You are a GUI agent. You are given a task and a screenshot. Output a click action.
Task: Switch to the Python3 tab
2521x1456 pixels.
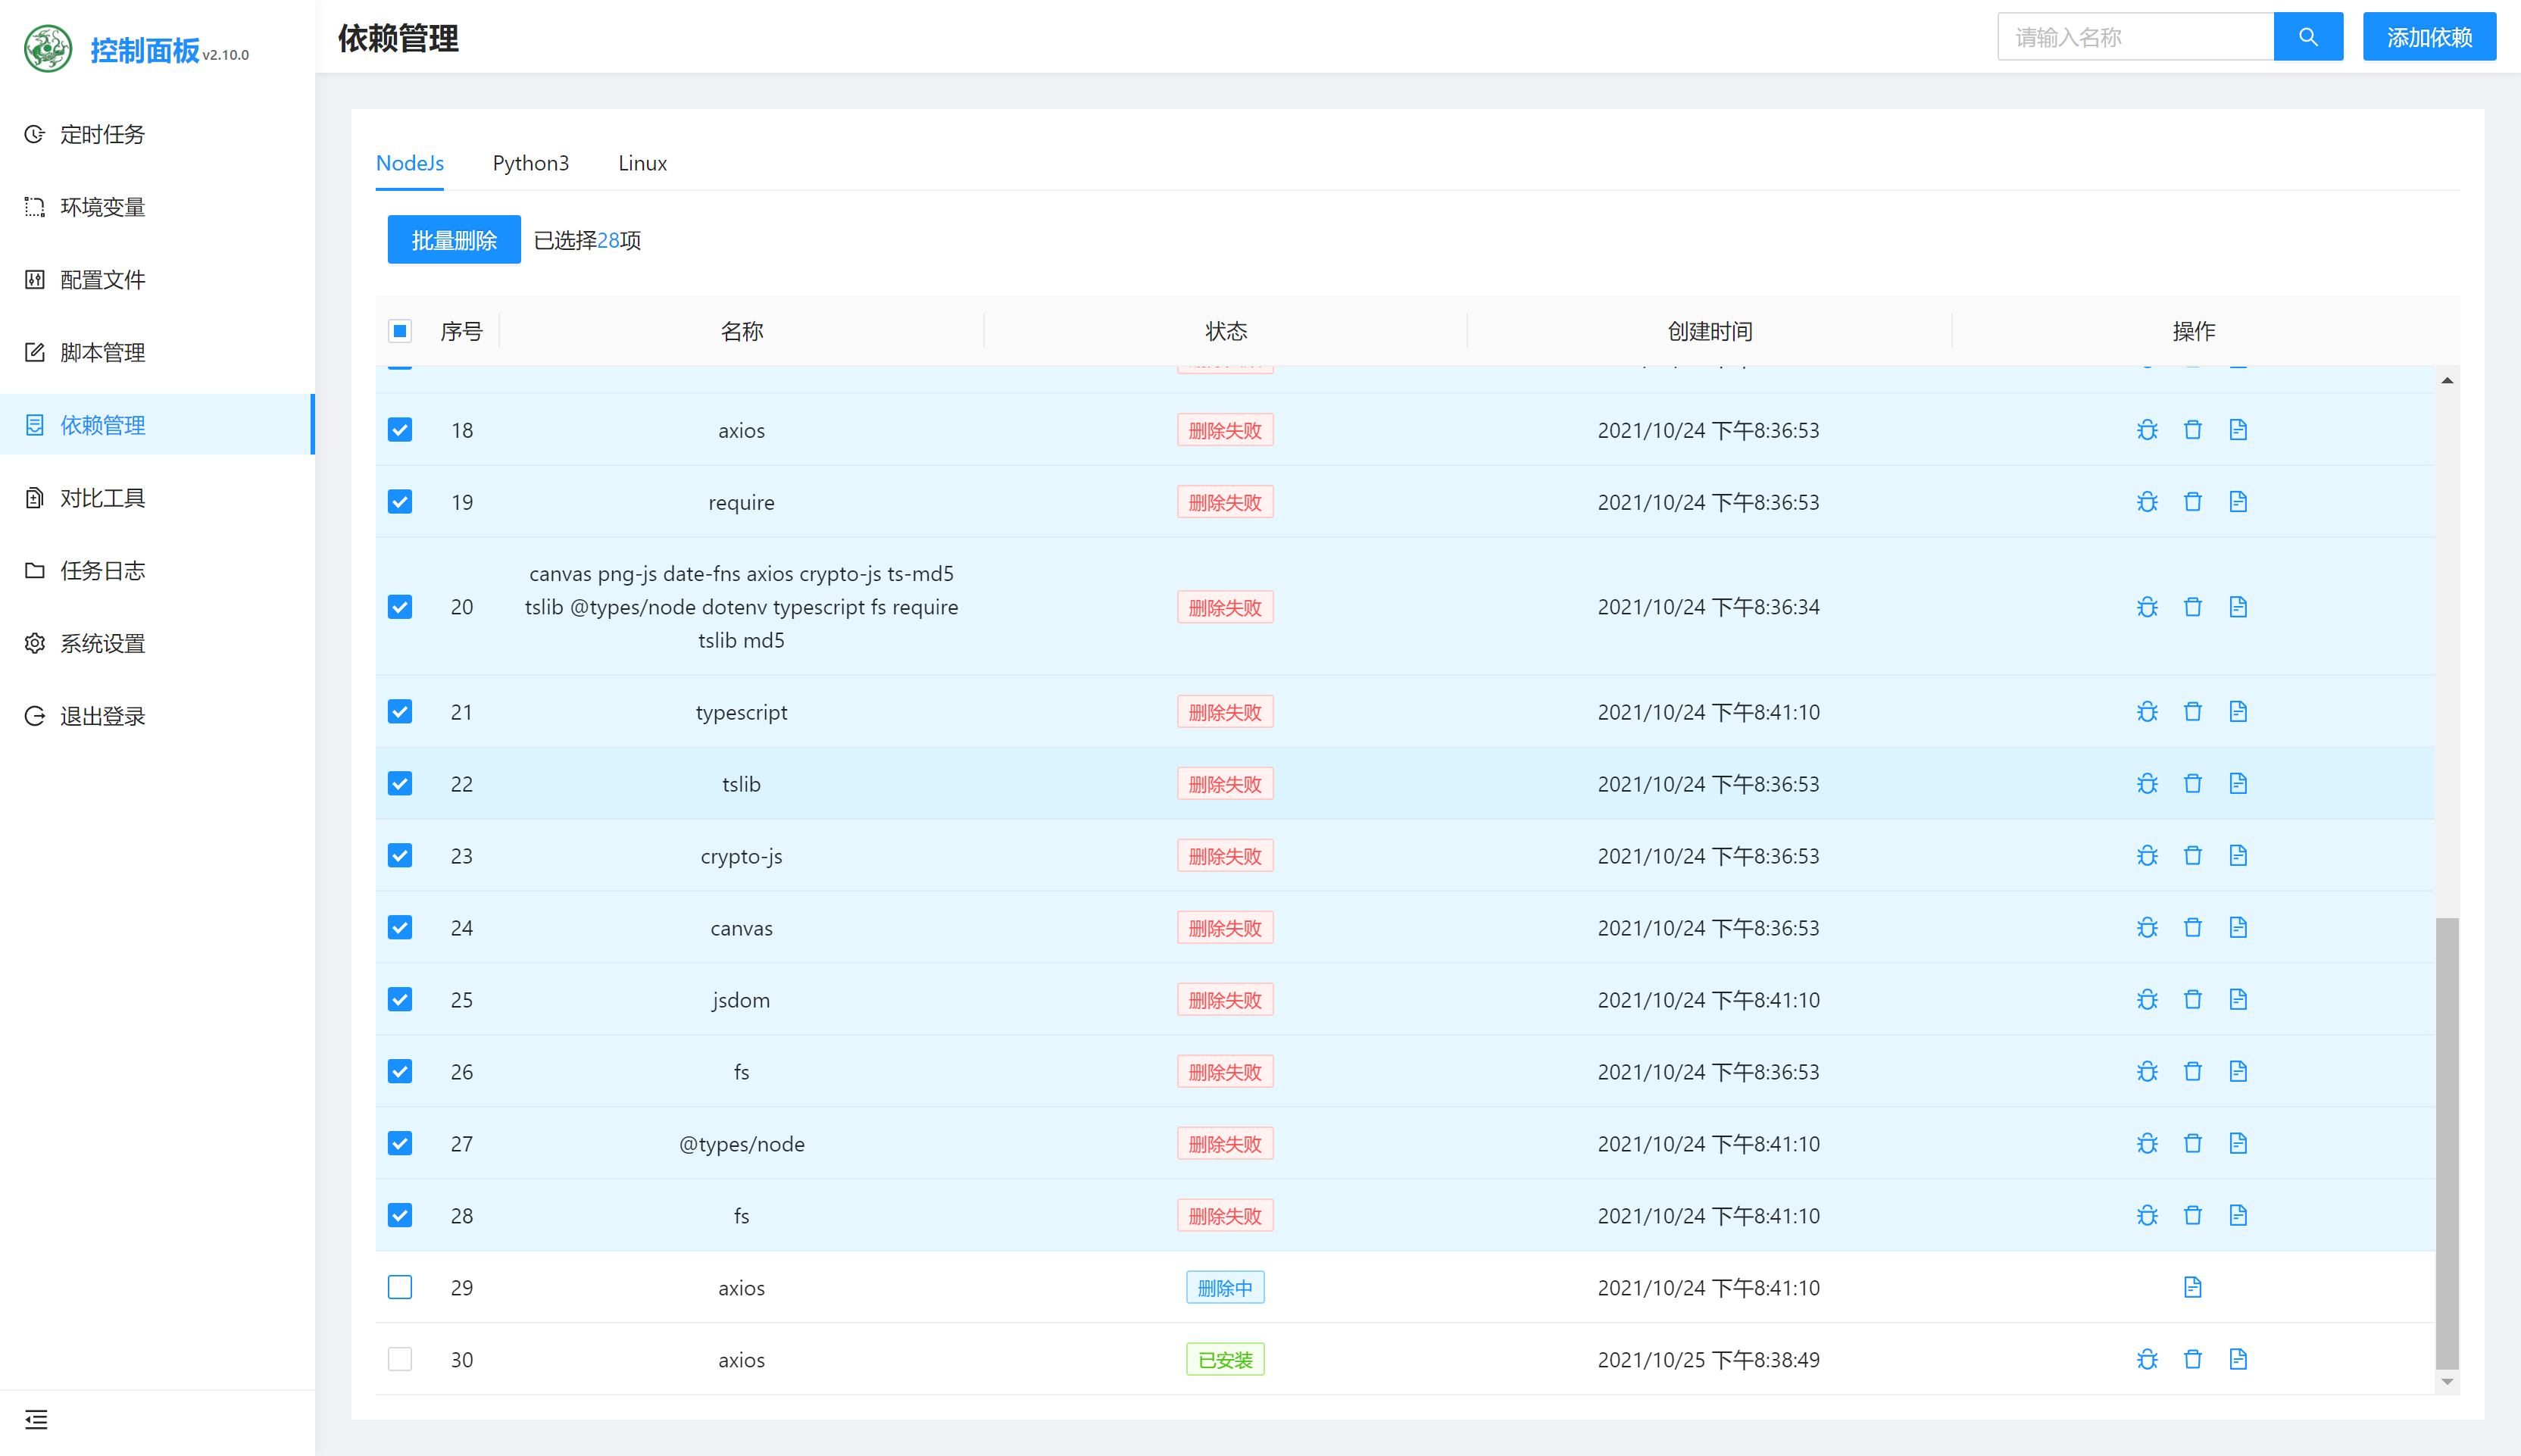(x=531, y=163)
